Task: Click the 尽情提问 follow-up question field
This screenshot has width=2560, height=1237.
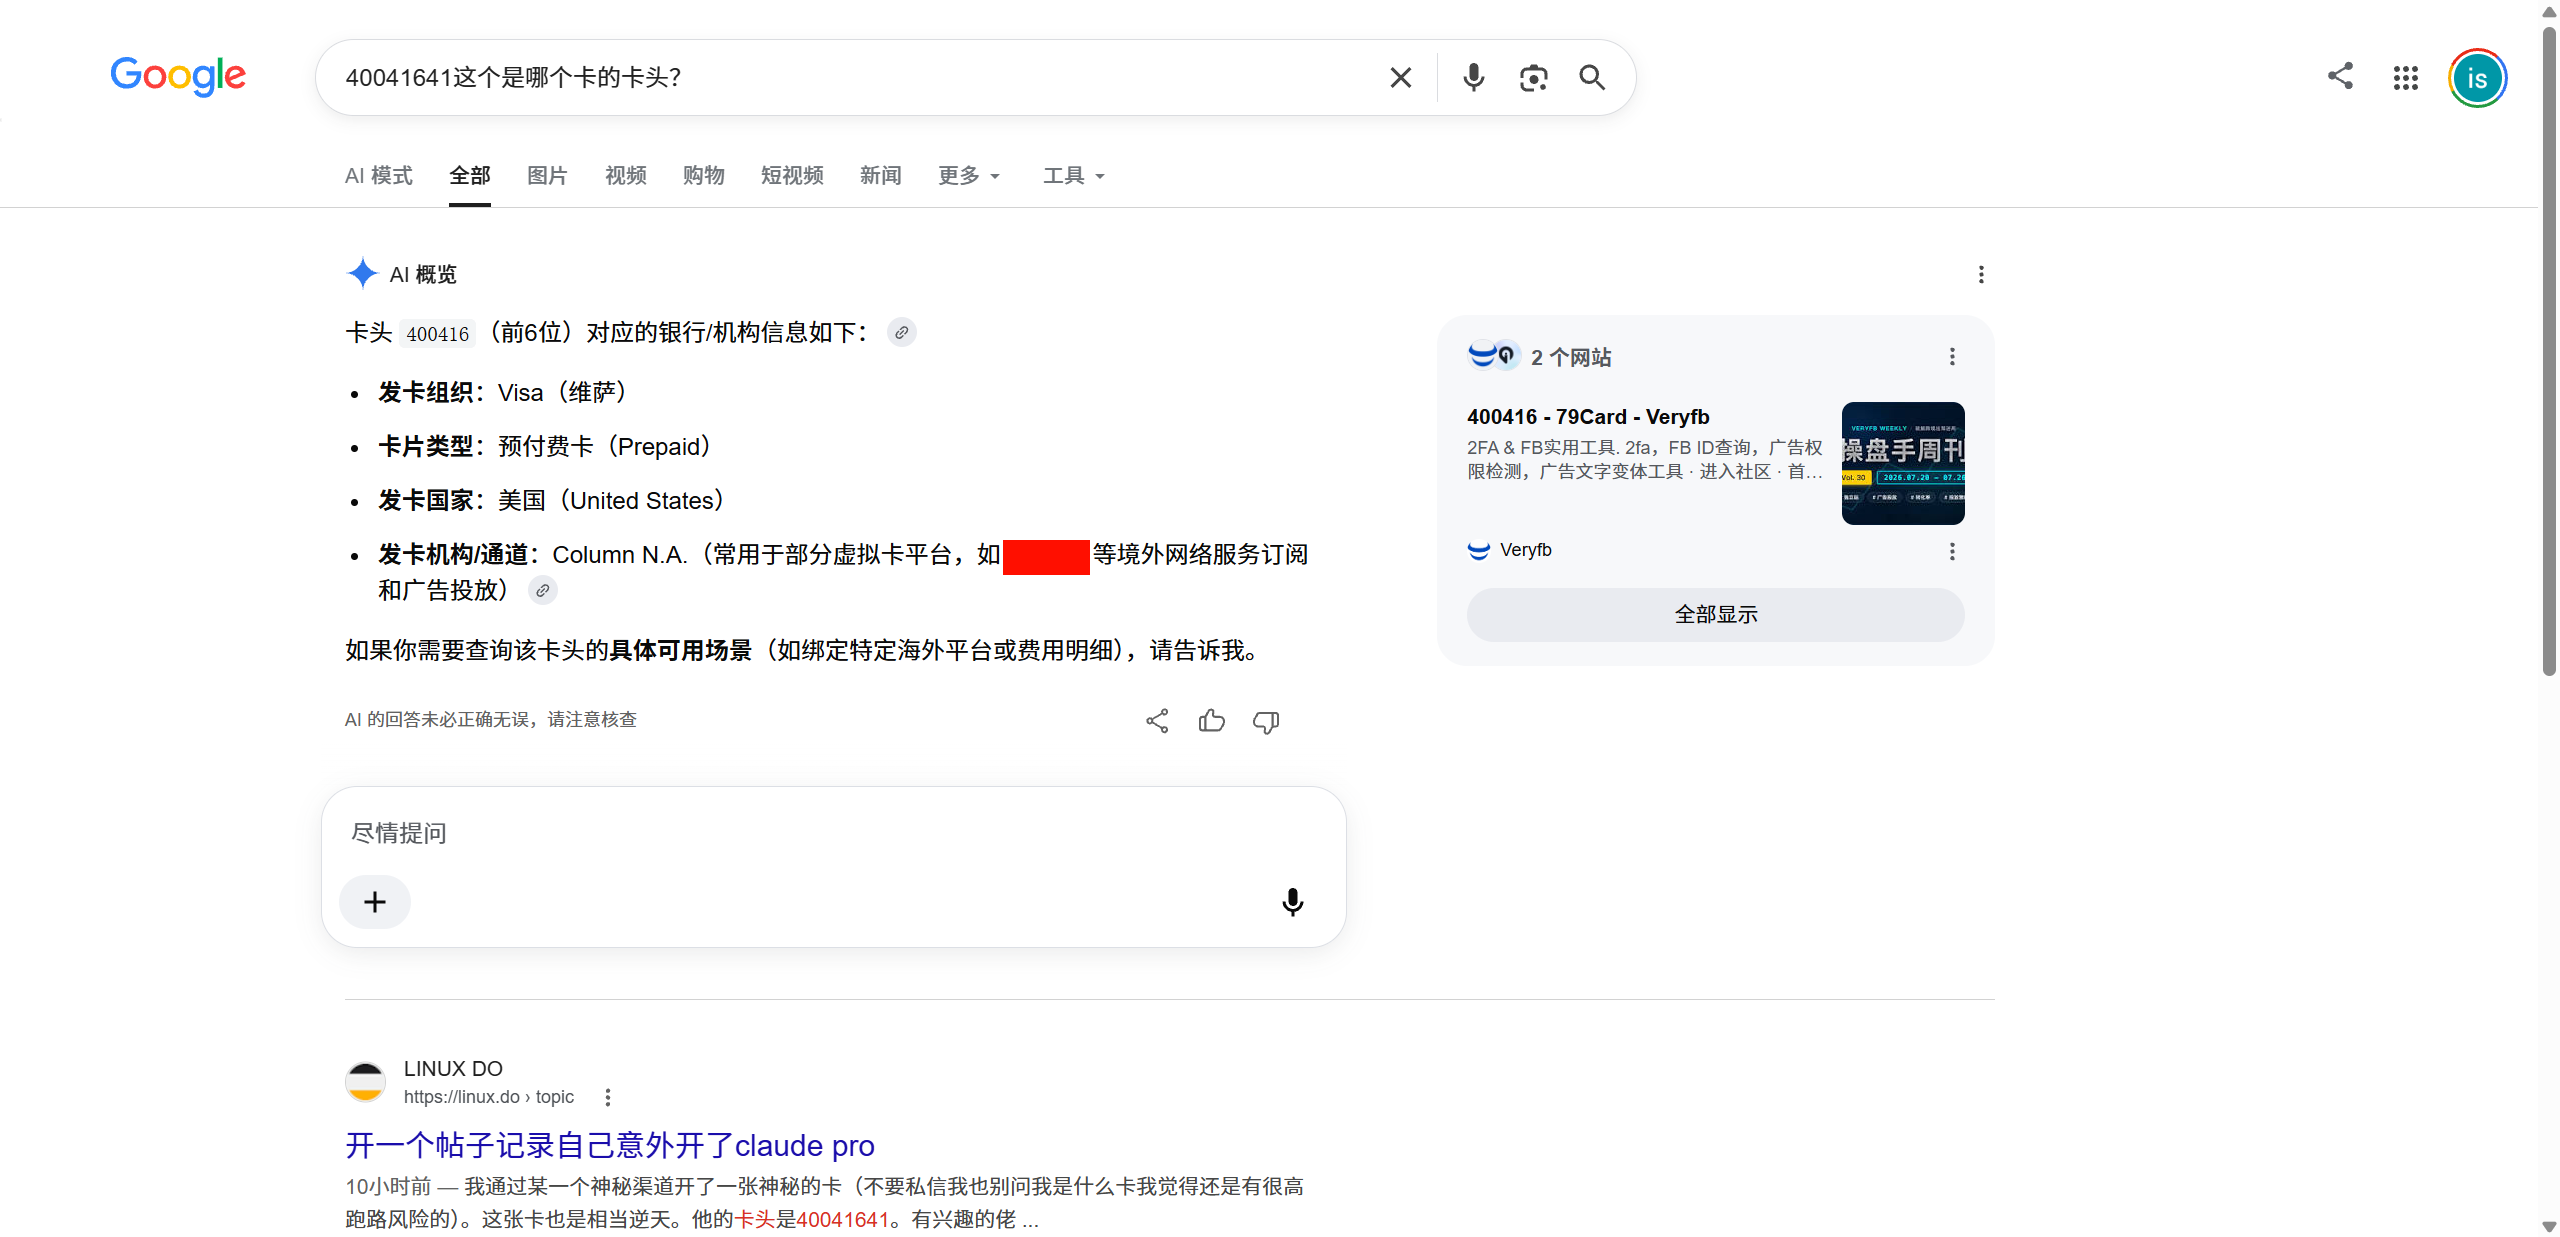Action: click(x=834, y=833)
